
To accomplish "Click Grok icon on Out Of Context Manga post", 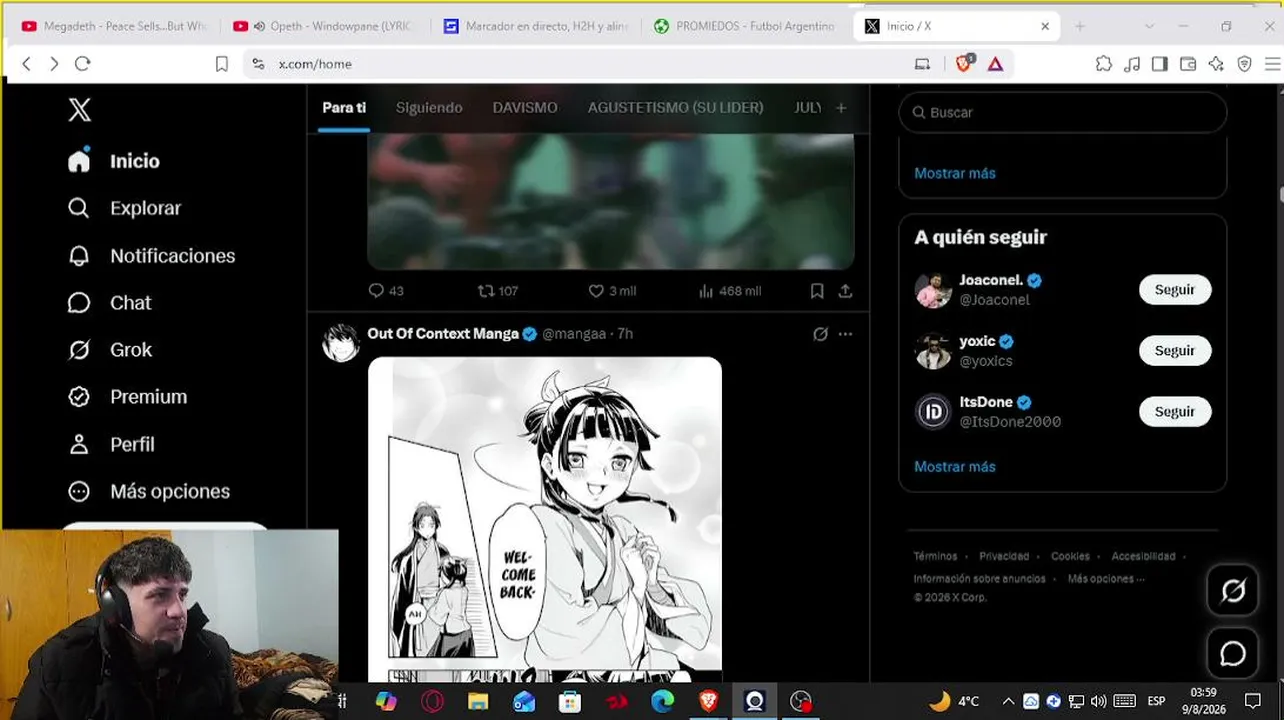I will tap(820, 334).
